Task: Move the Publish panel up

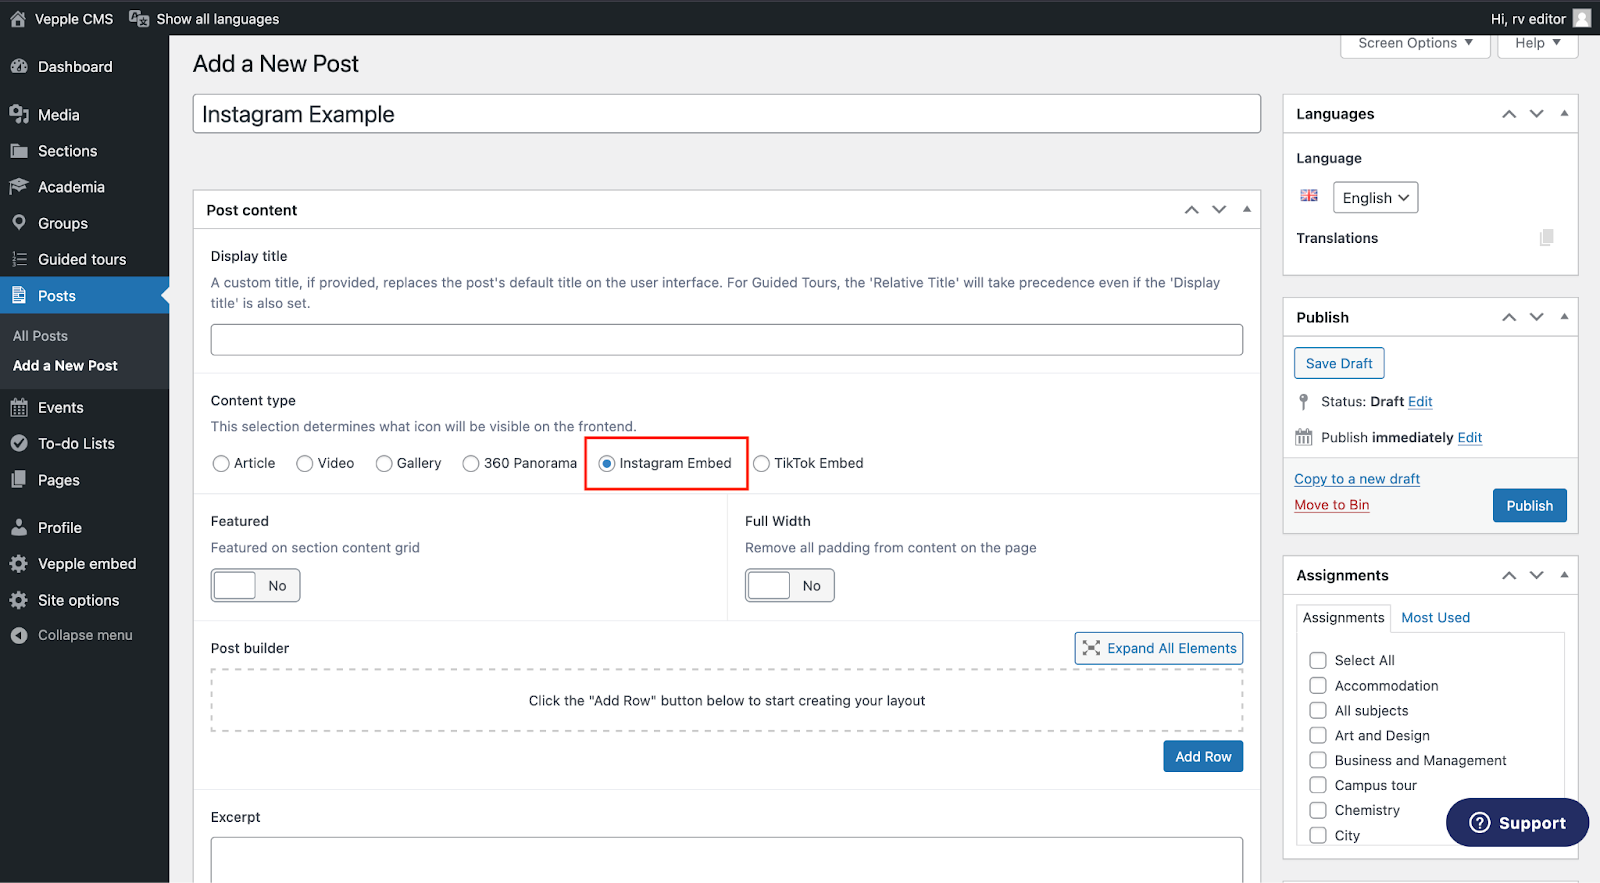Action: click(x=1509, y=317)
